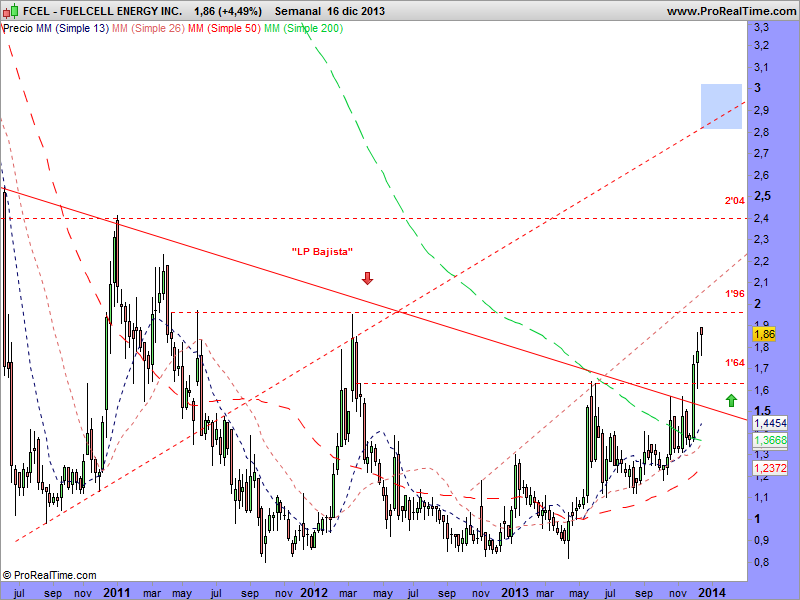Click the 2013 year label on time axis

coord(515,593)
